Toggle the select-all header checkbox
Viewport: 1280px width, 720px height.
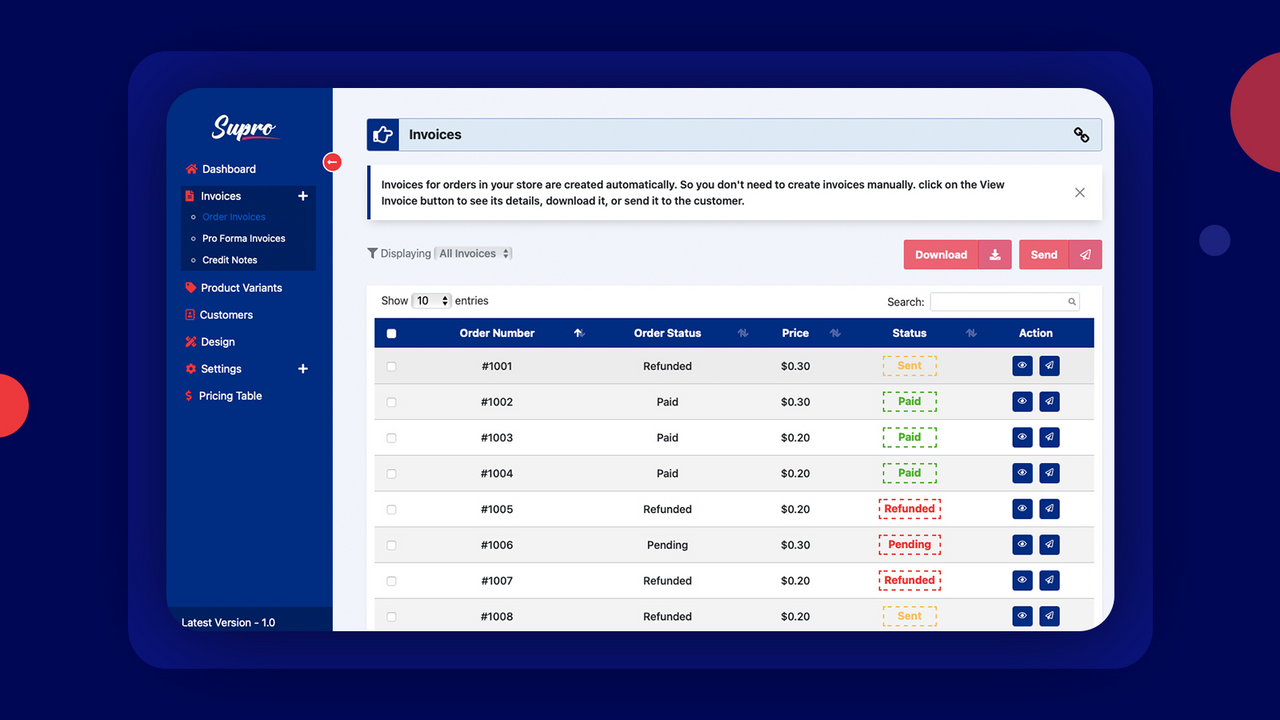pyautogui.click(x=391, y=334)
